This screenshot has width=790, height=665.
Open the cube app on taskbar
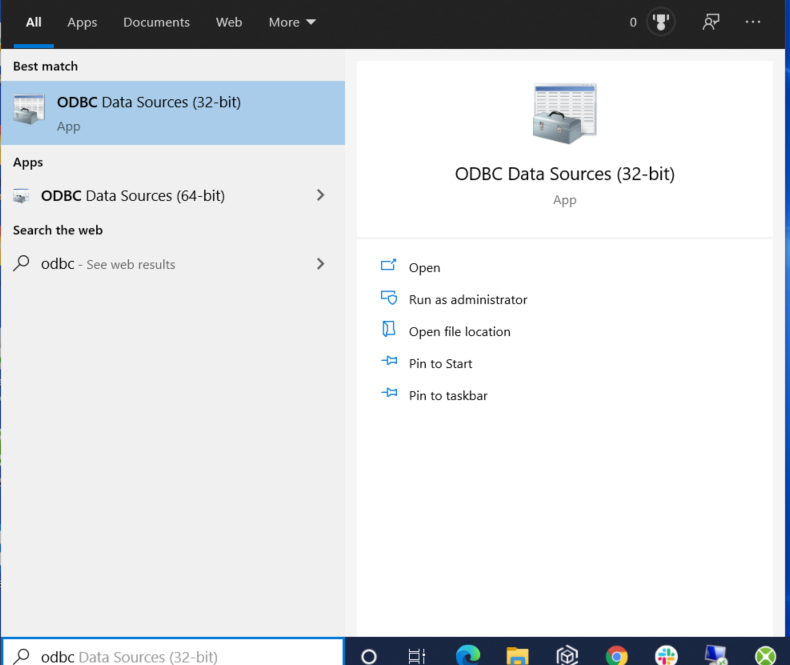pos(567,656)
